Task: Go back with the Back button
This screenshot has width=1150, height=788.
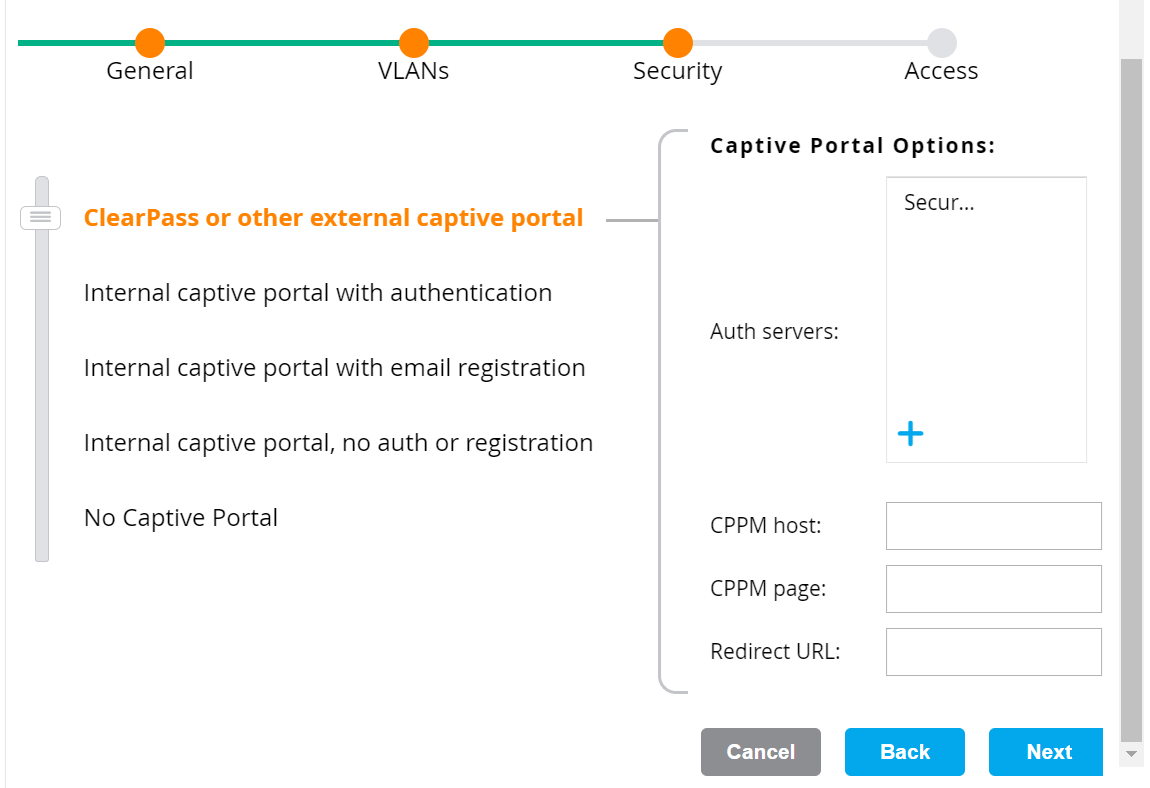Action: [904, 752]
